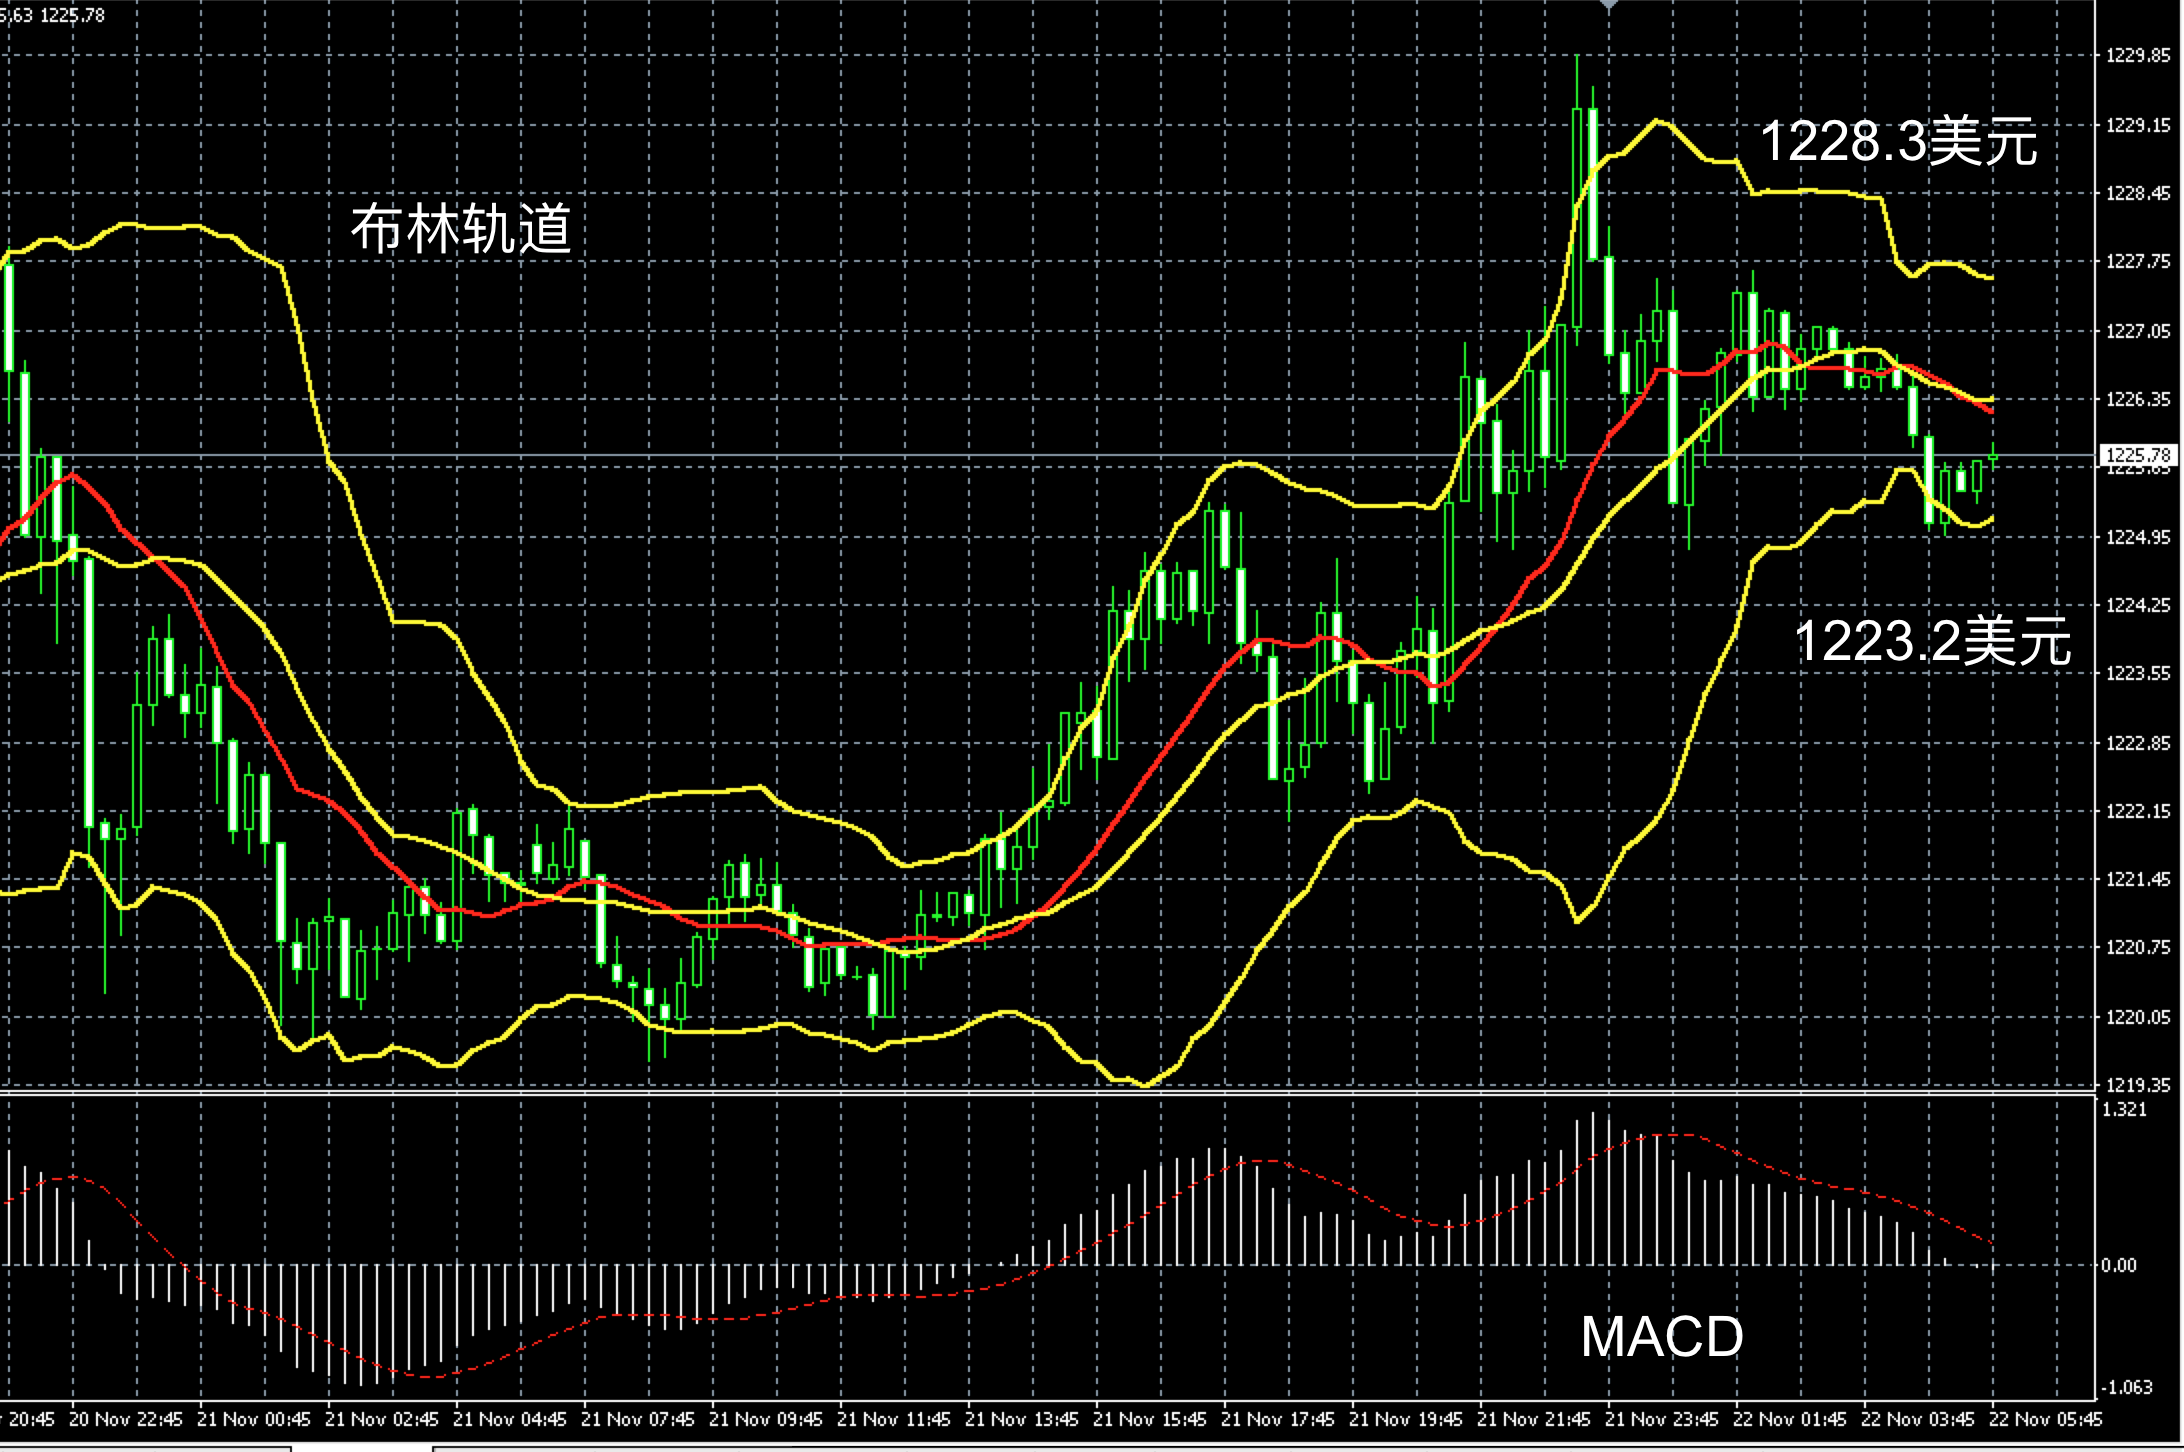
Task: Click the 22 Nov 01:45 time label
Action: click(1790, 1419)
